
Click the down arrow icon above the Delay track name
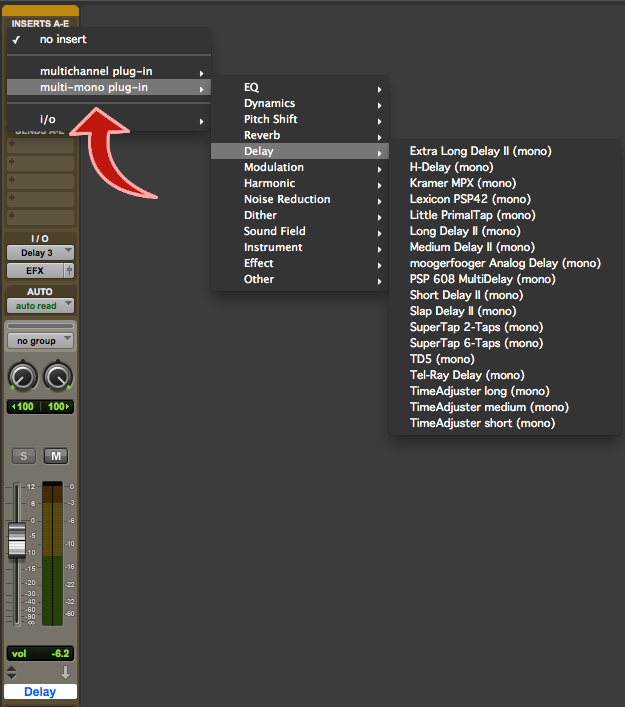tap(66, 673)
